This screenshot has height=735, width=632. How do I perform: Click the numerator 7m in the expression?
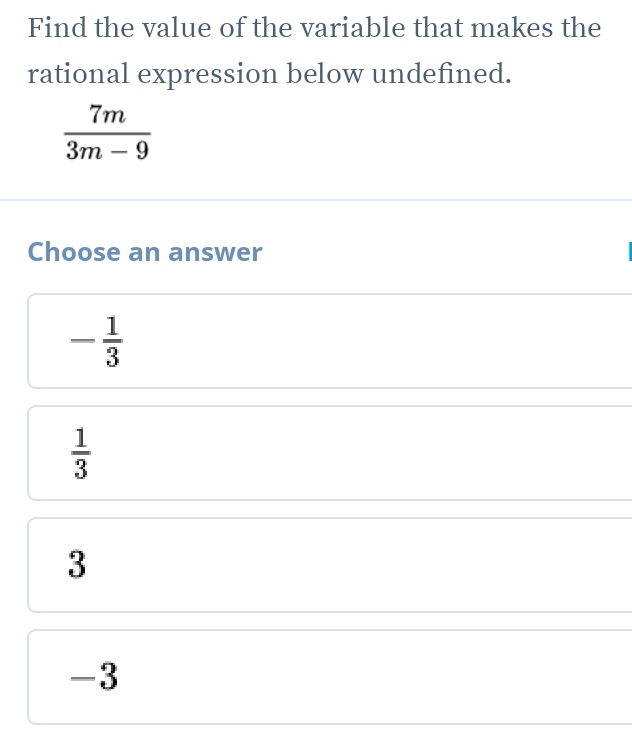107,116
